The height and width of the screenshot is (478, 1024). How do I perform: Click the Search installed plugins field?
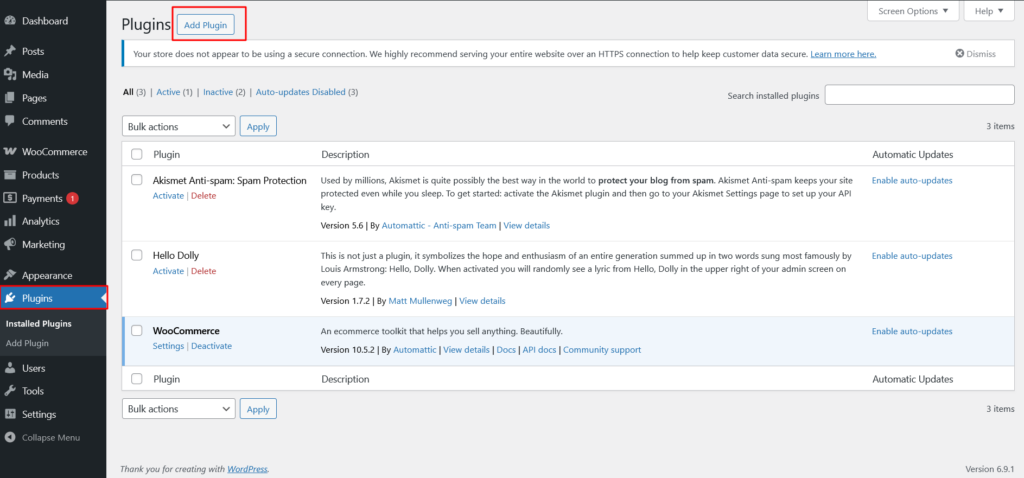click(x=919, y=95)
